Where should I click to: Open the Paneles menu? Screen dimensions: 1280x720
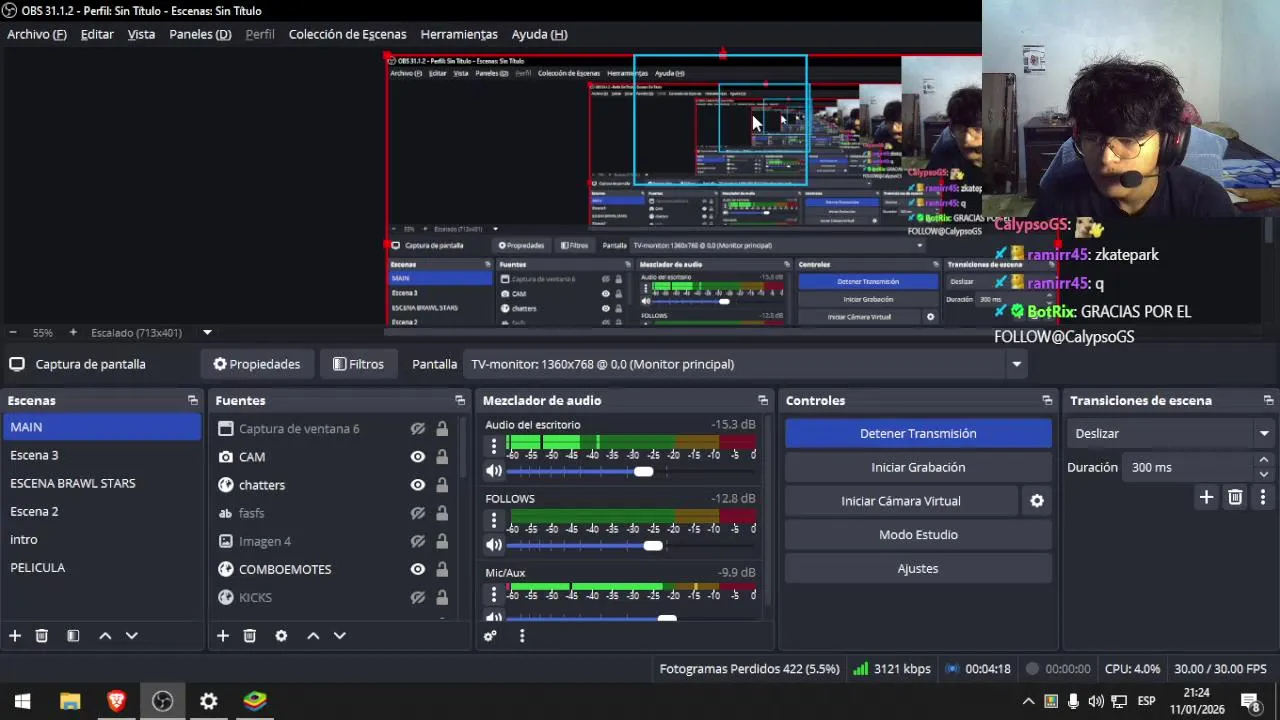tap(200, 34)
